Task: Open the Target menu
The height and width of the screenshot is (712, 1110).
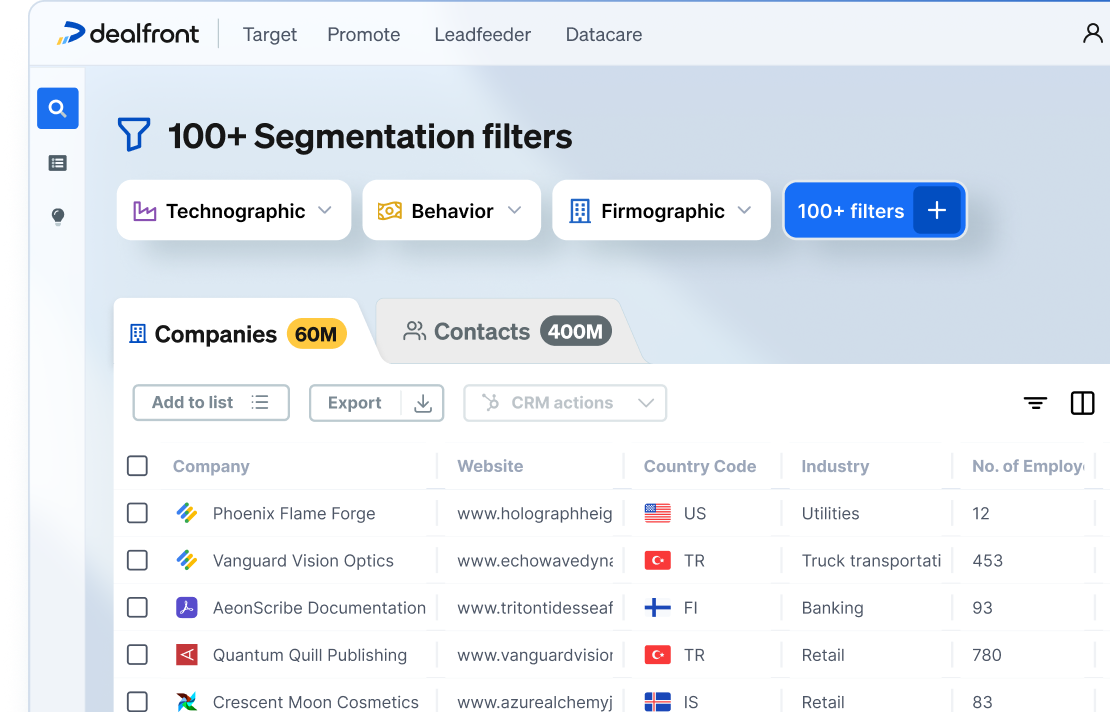Action: [x=270, y=35]
